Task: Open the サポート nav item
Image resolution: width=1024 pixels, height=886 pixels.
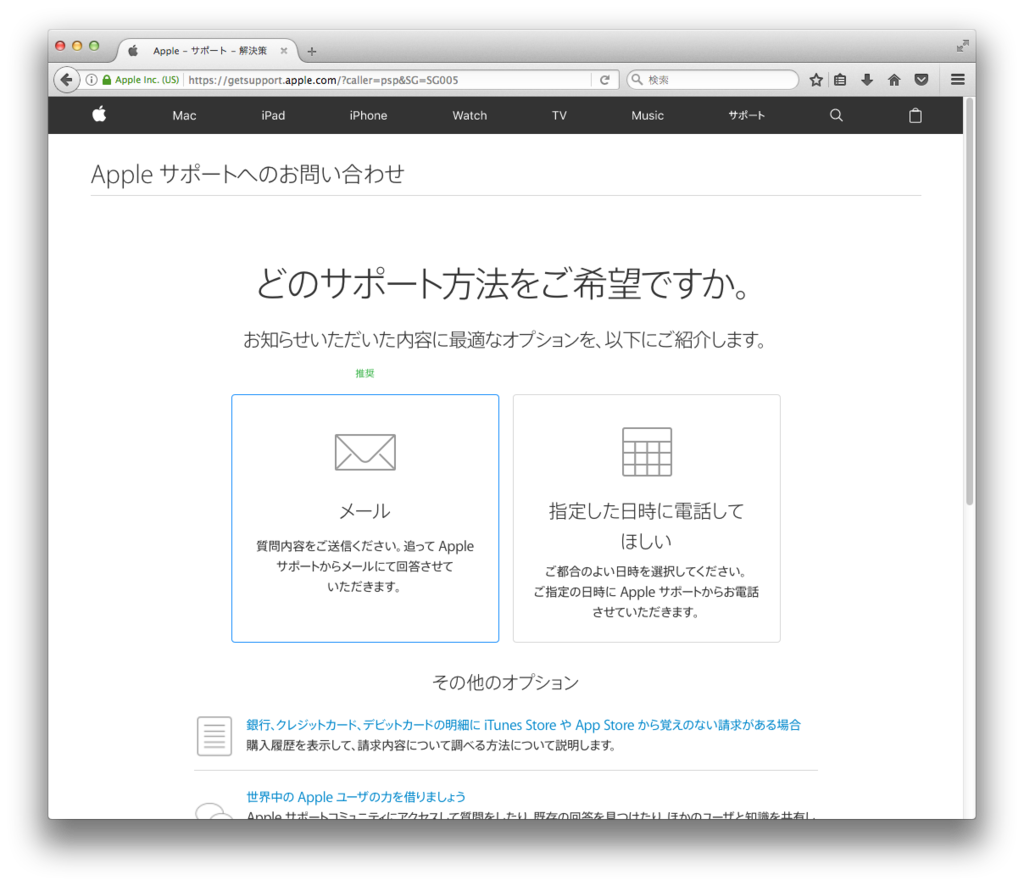Action: (x=746, y=116)
